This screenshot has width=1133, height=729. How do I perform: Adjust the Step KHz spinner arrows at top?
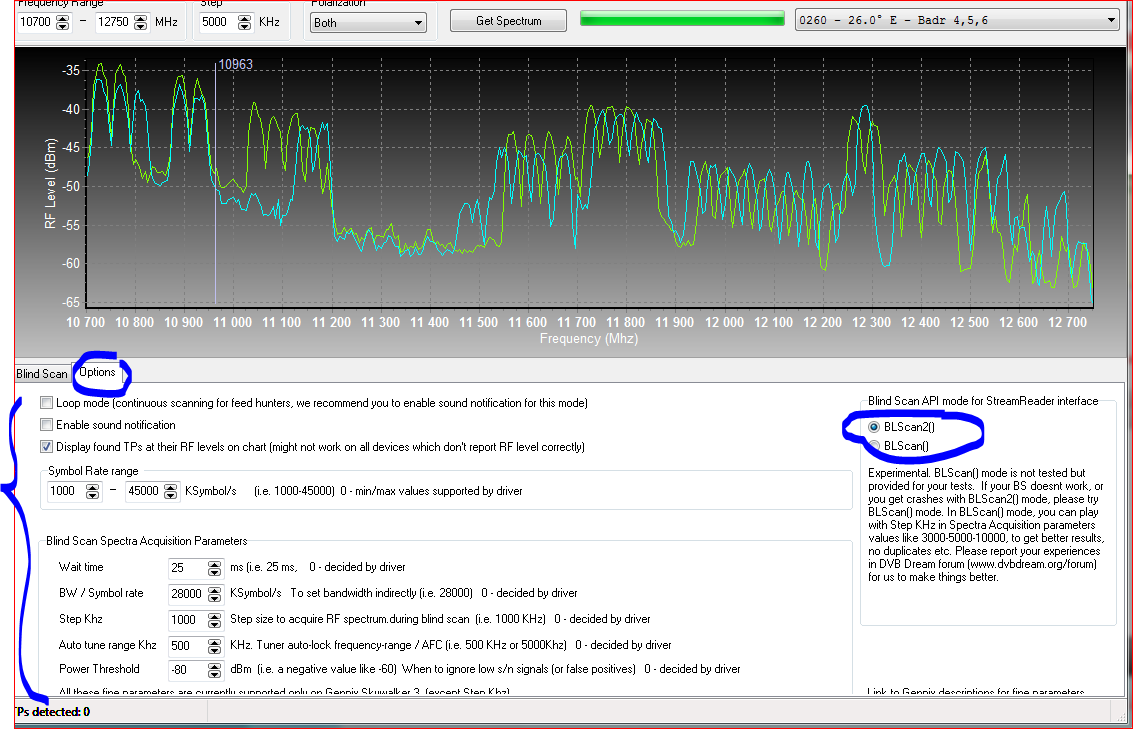click(x=245, y=22)
